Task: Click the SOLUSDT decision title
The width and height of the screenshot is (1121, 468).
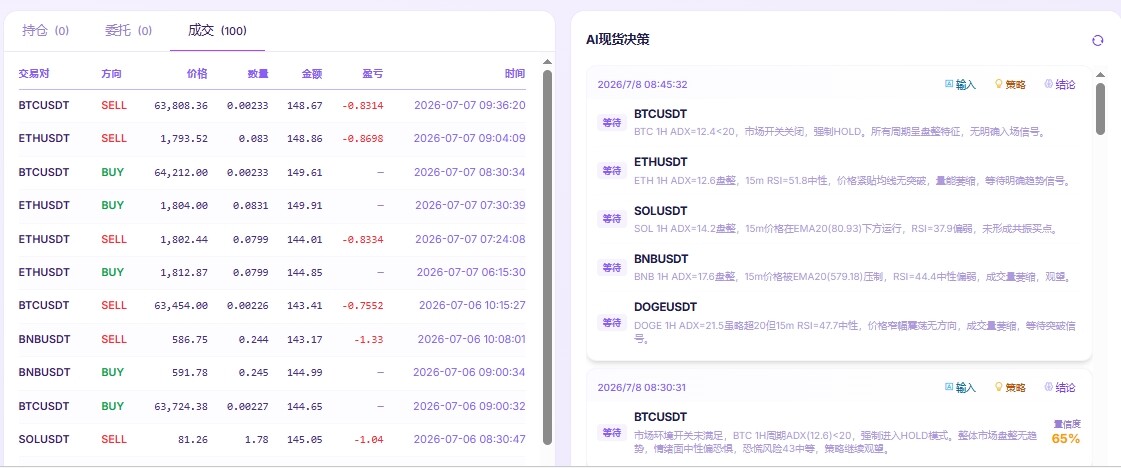Action: [x=661, y=211]
